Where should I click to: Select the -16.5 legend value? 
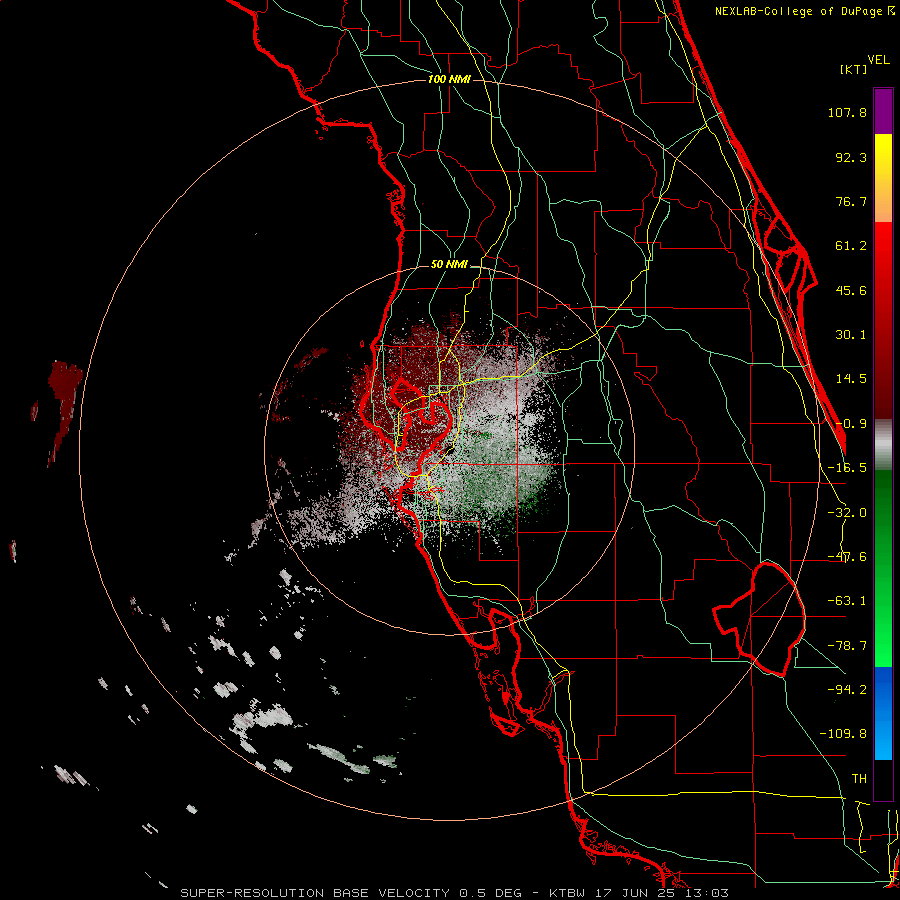(847, 468)
